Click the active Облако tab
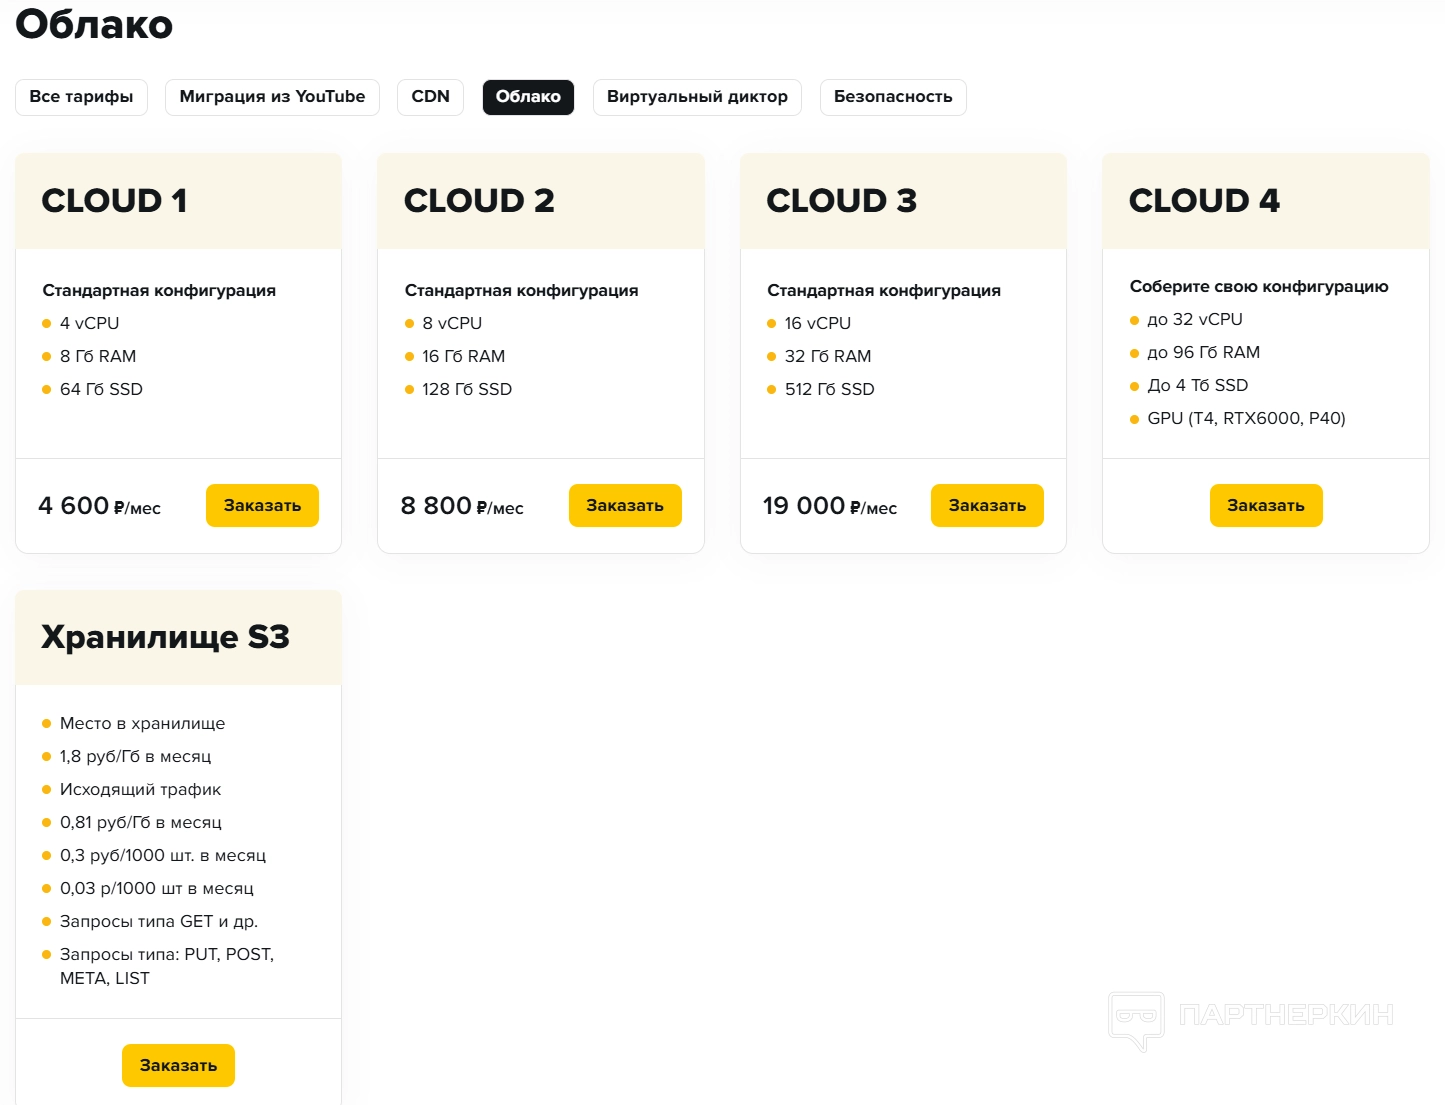The width and height of the screenshot is (1445, 1105). coord(528,97)
